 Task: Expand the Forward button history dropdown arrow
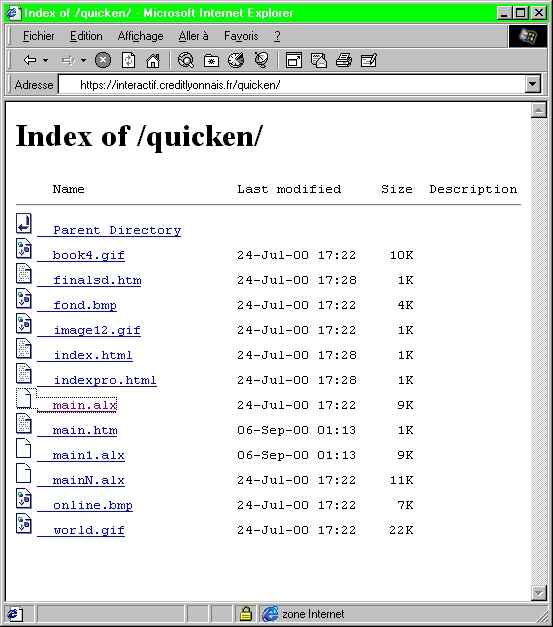(83, 60)
